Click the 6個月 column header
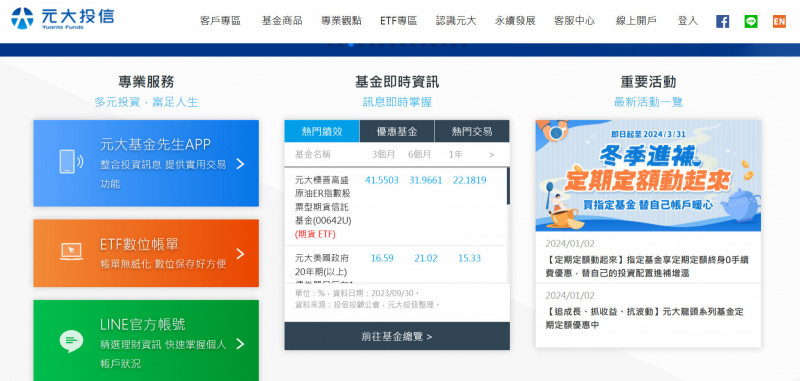Viewport: 800px width, 381px height. pos(419,155)
